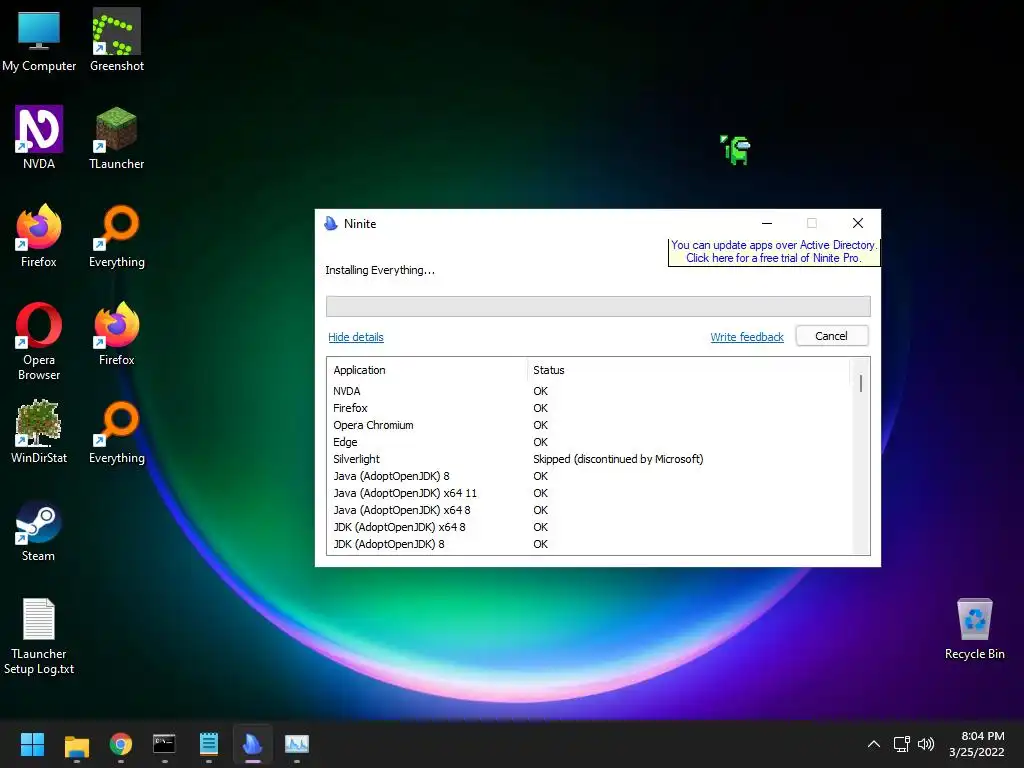Select the Opera Browser desktop shortcut
1024x768 pixels.
click(x=39, y=341)
